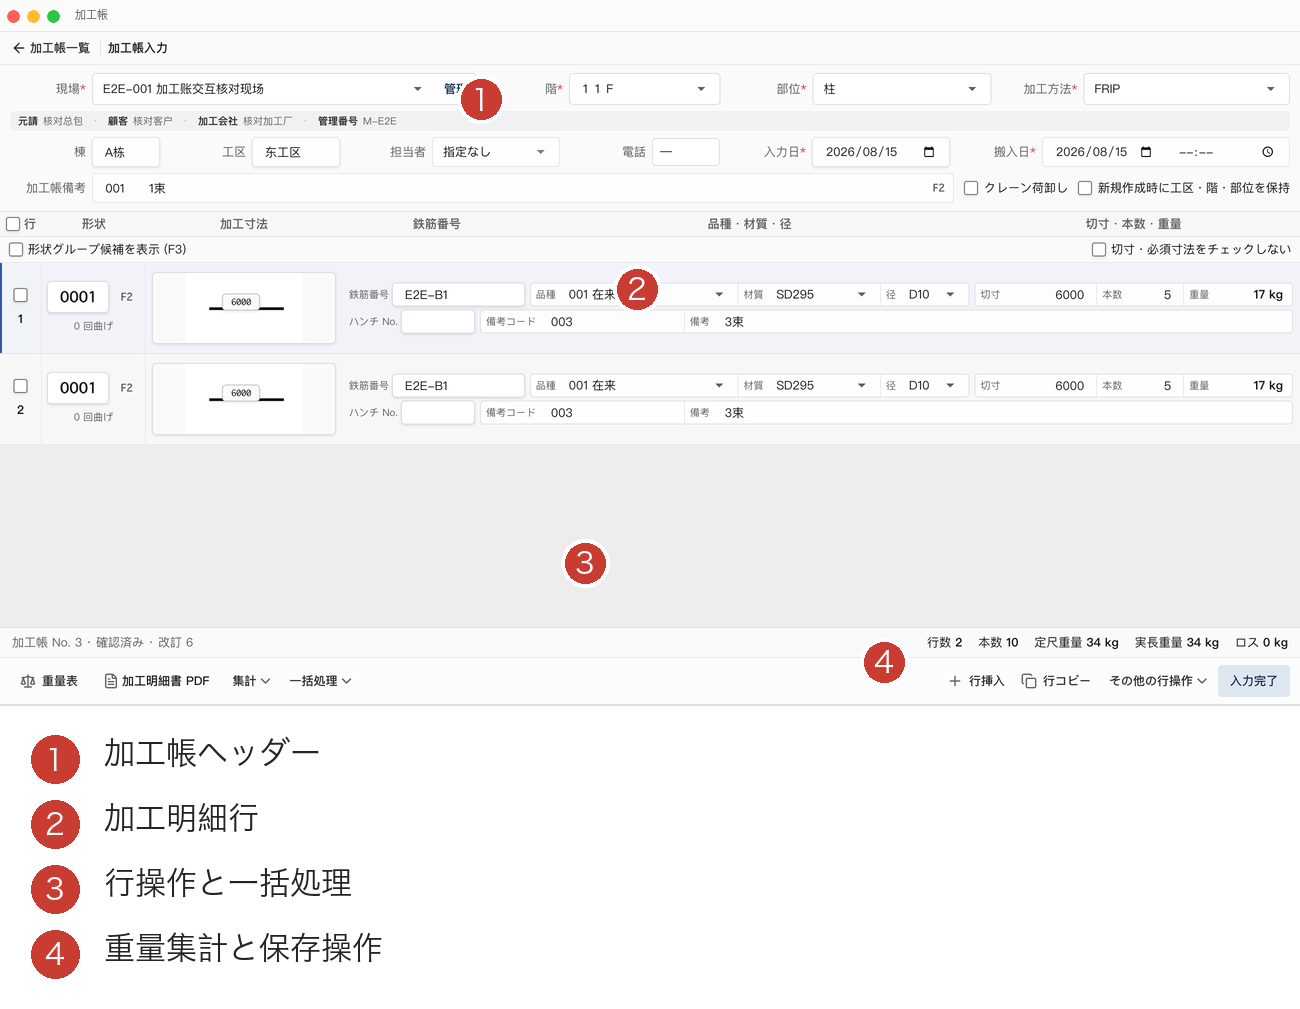
Task: Select row 2 checkbox
Action: click(20, 386)
